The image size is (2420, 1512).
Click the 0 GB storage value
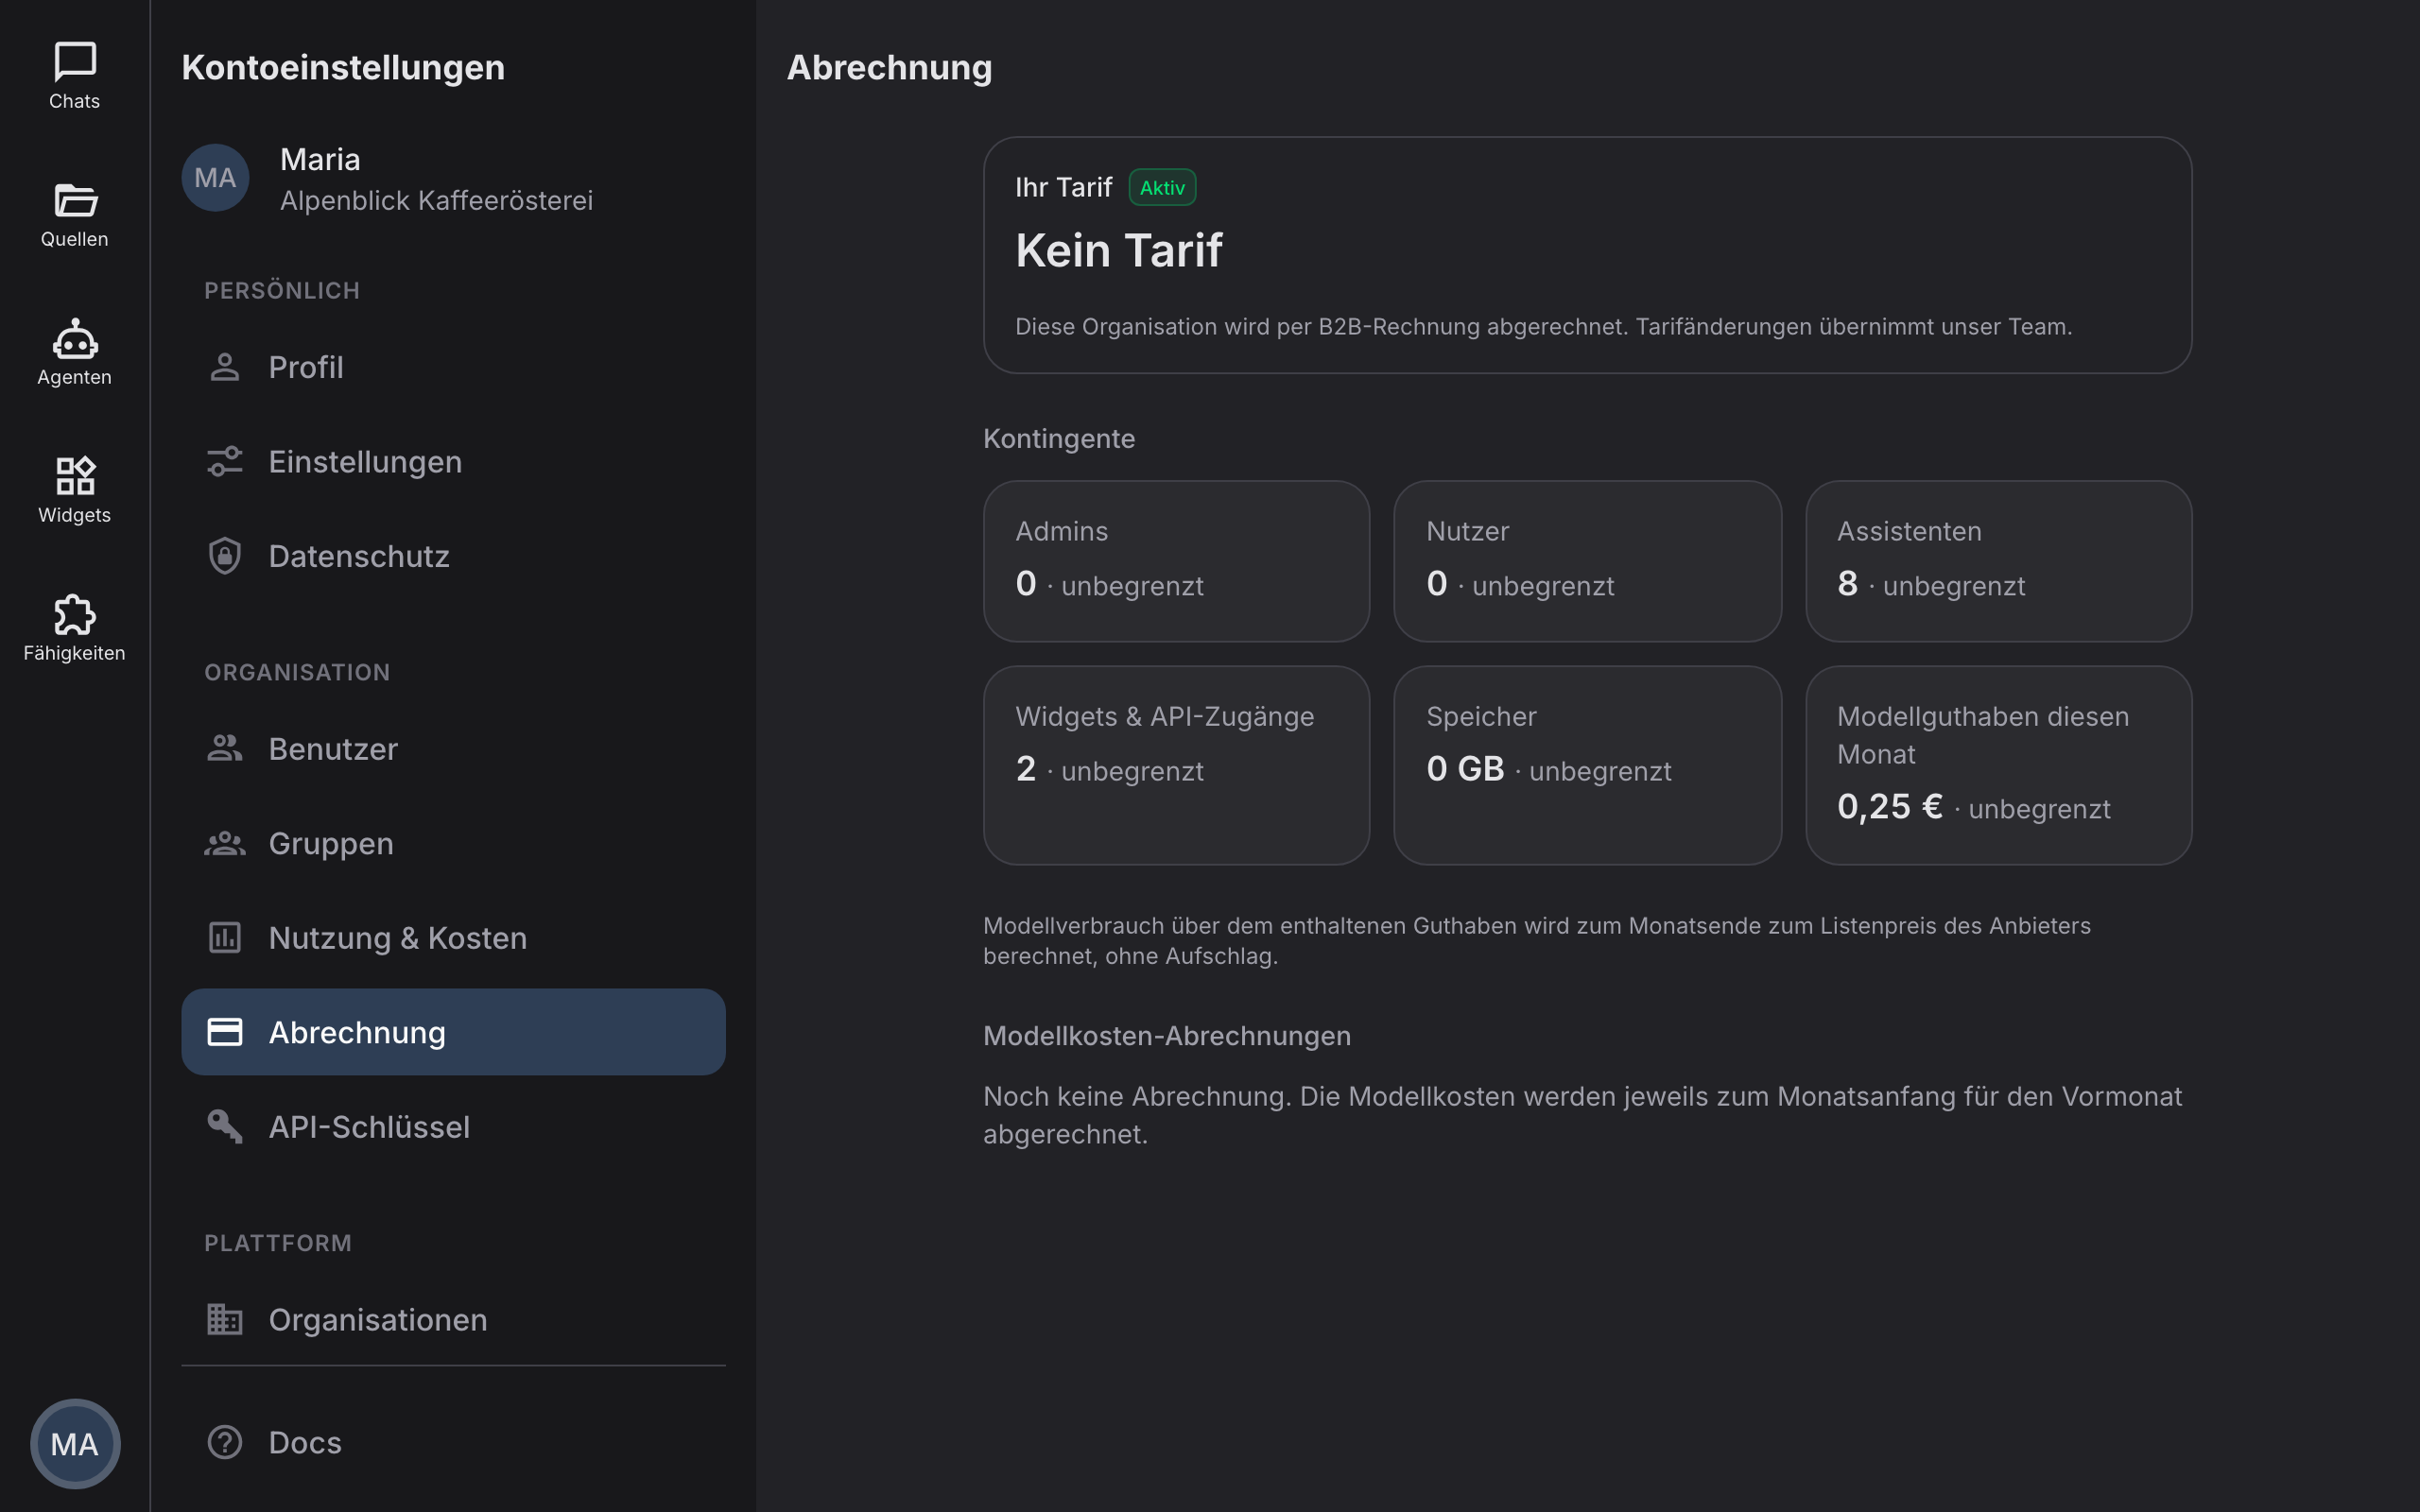point(1465,768)
